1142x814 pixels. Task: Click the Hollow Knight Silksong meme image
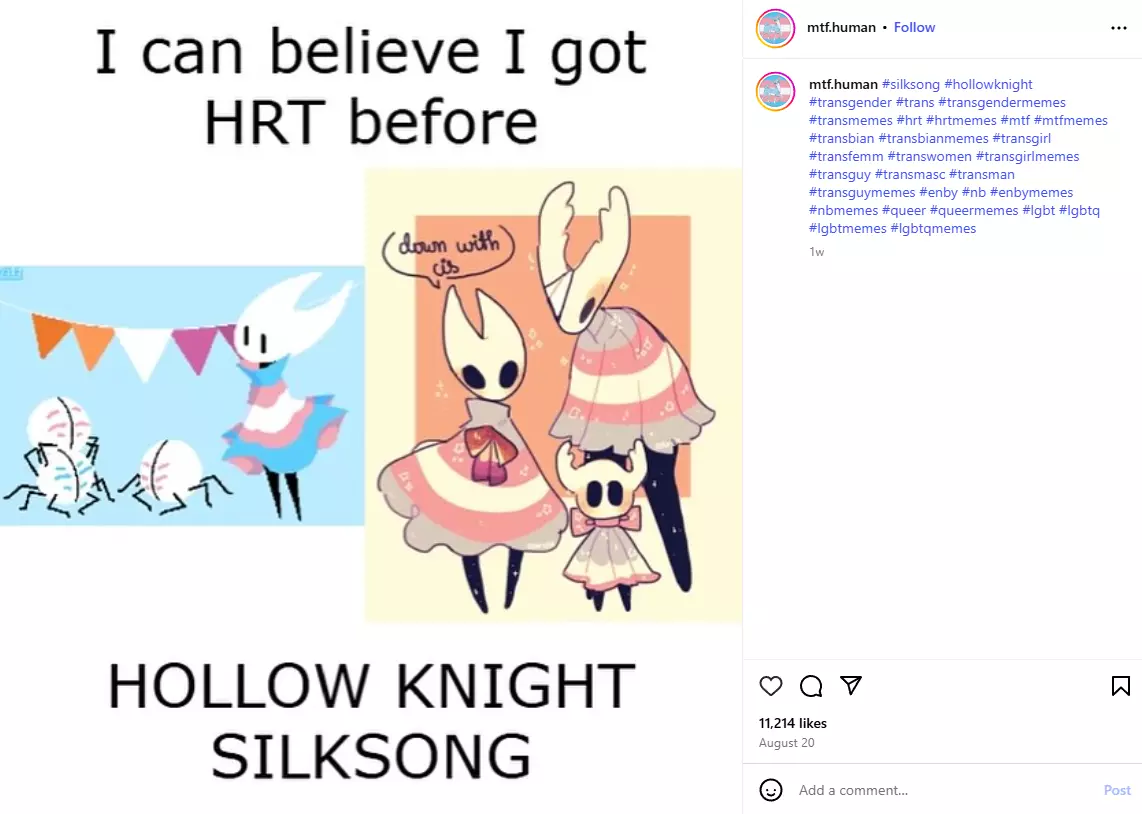[371, 407]
